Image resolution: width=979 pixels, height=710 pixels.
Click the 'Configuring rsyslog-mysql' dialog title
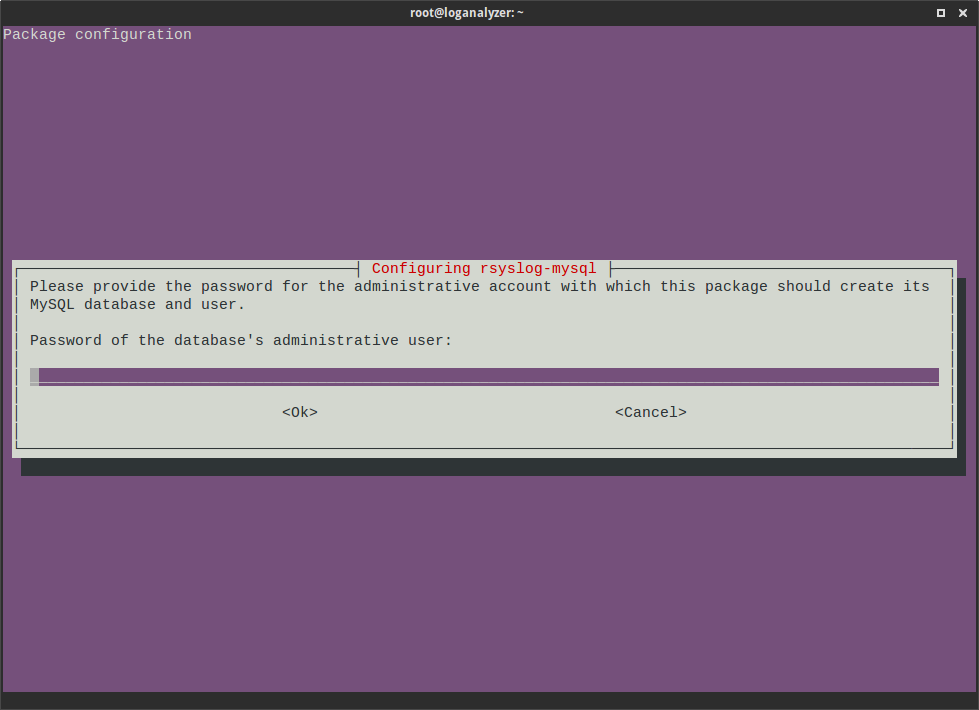pos(484,269)
